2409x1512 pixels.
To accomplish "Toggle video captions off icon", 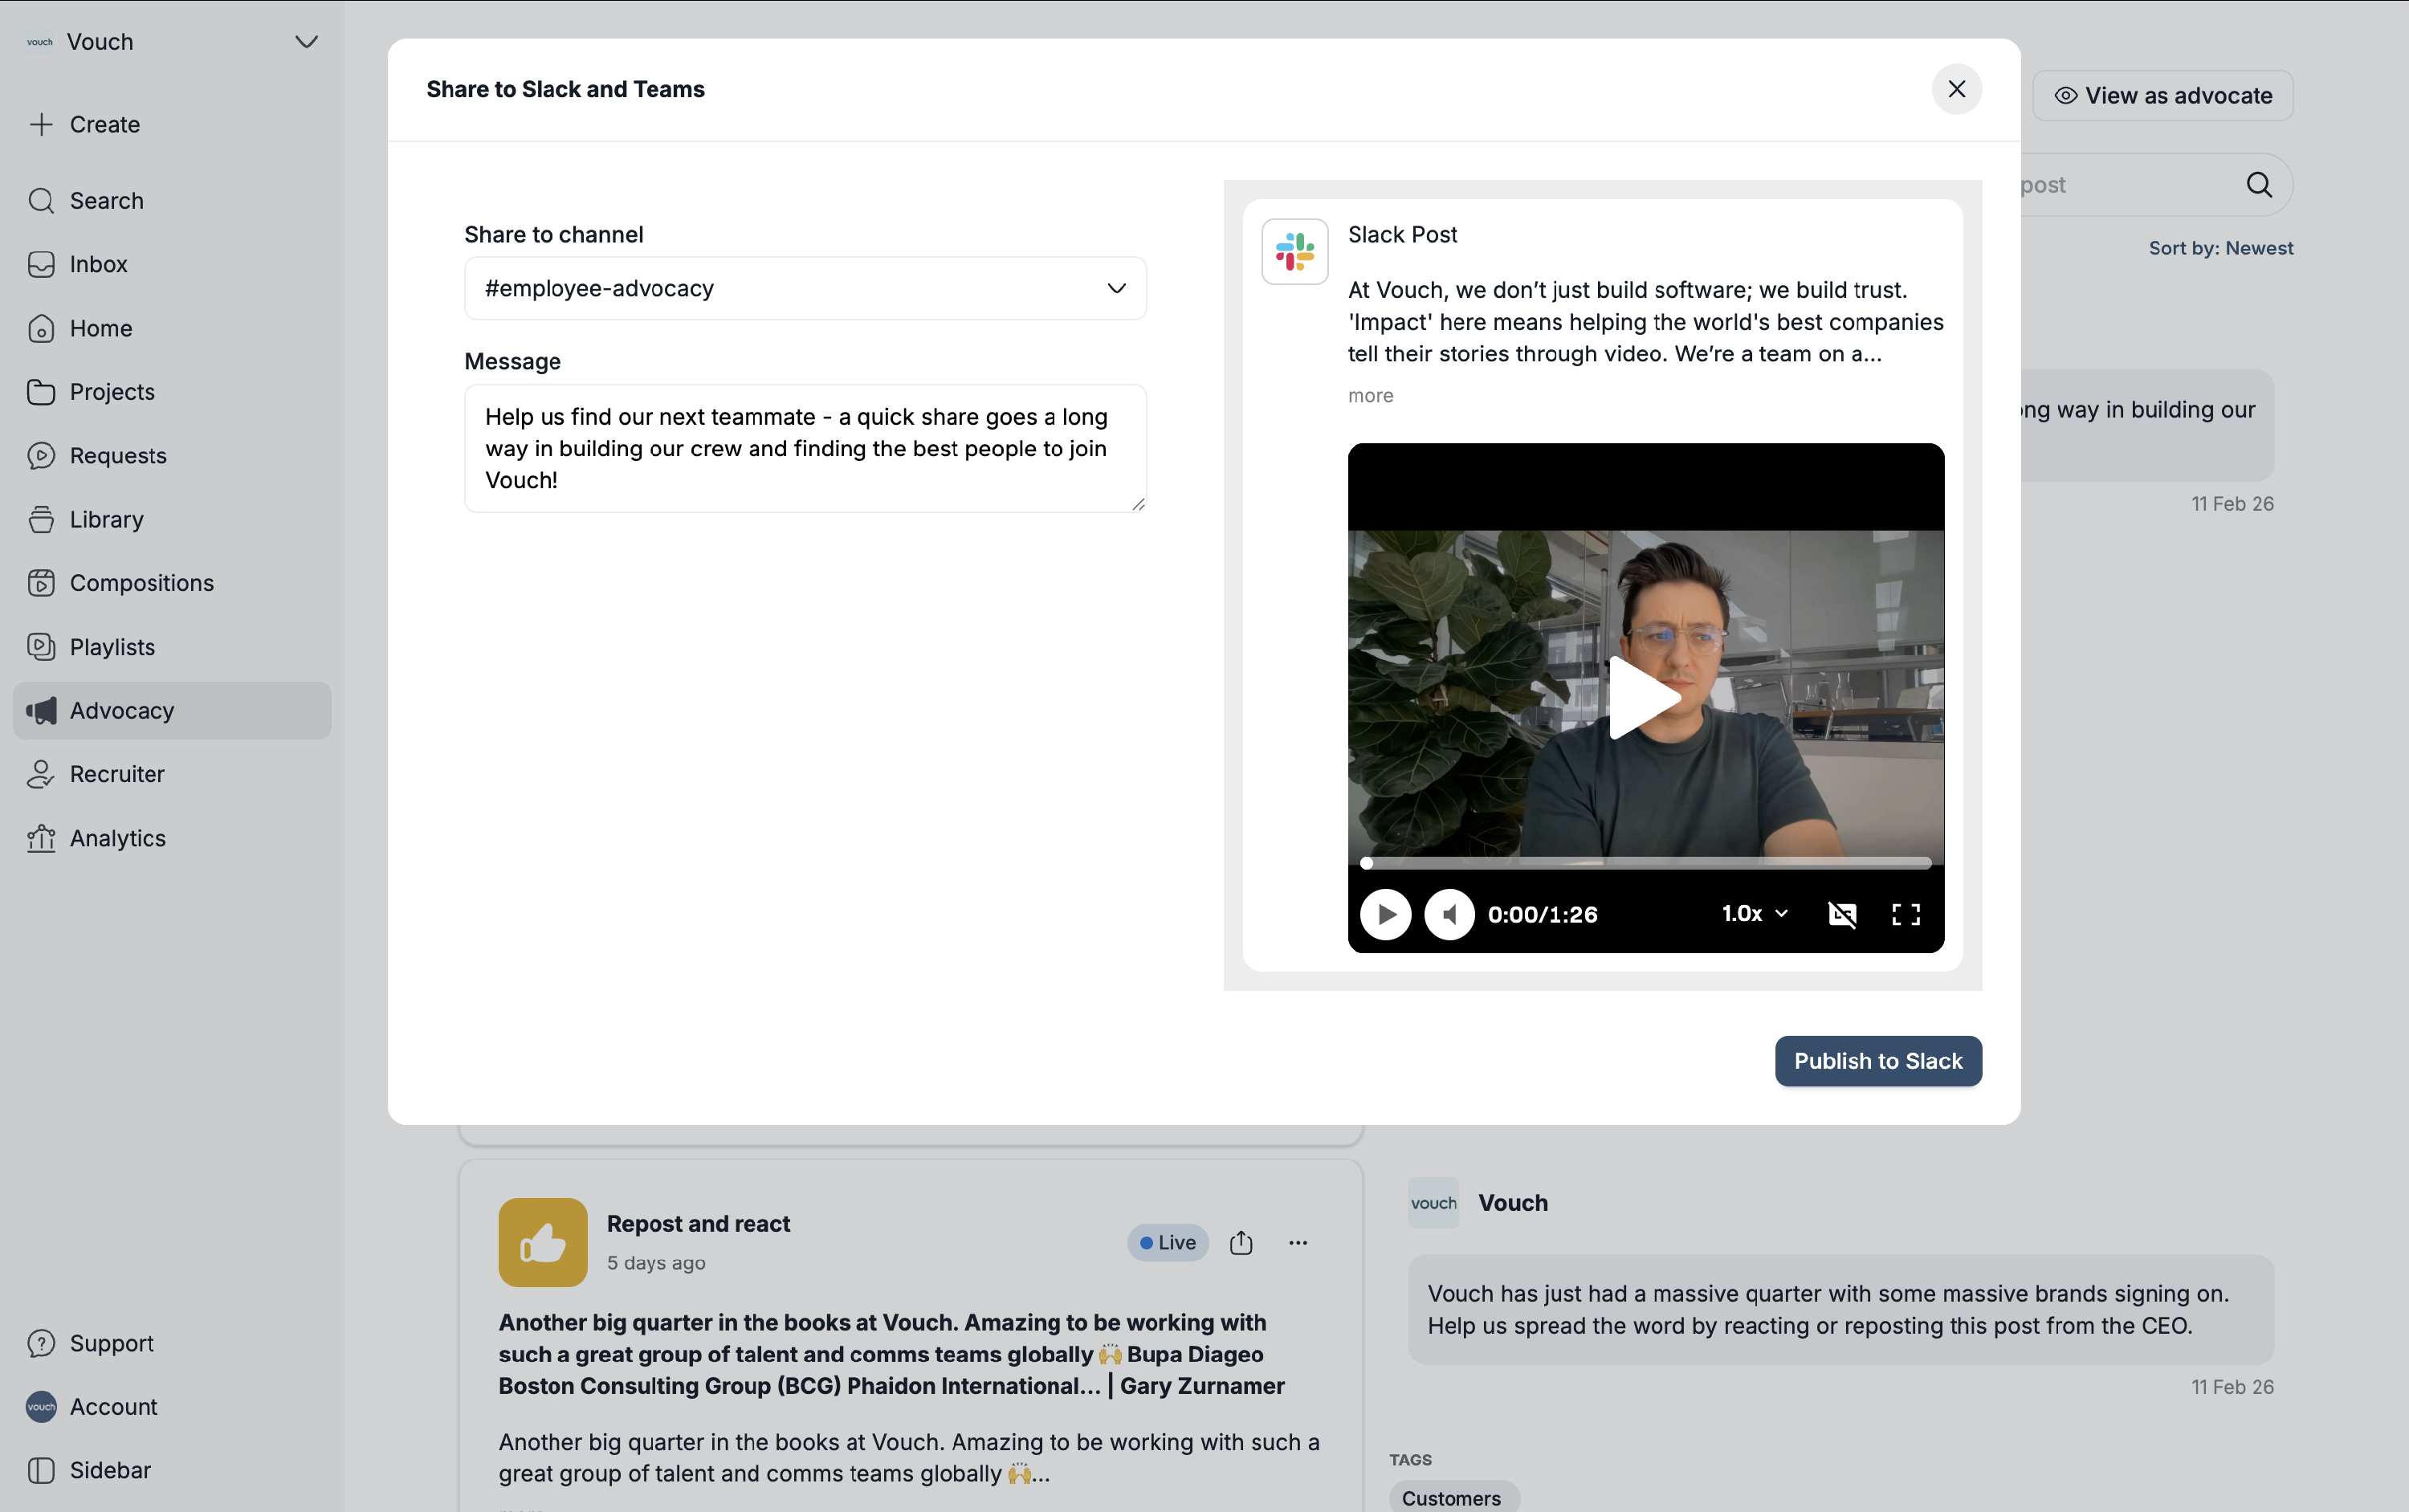I will pos(1842,914).
